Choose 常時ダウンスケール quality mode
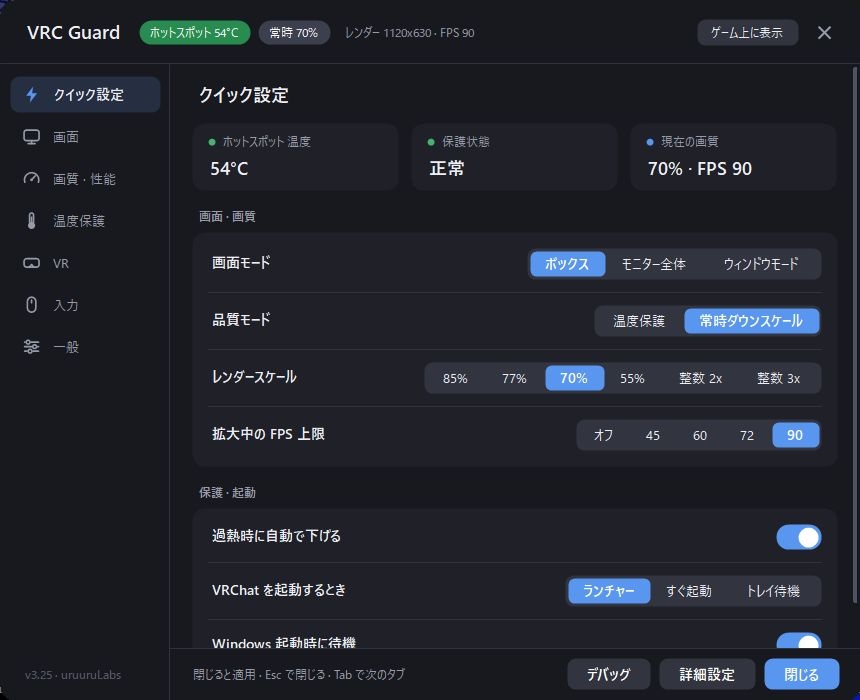Viewport: 860px width, 700px height. coord(751,321)
